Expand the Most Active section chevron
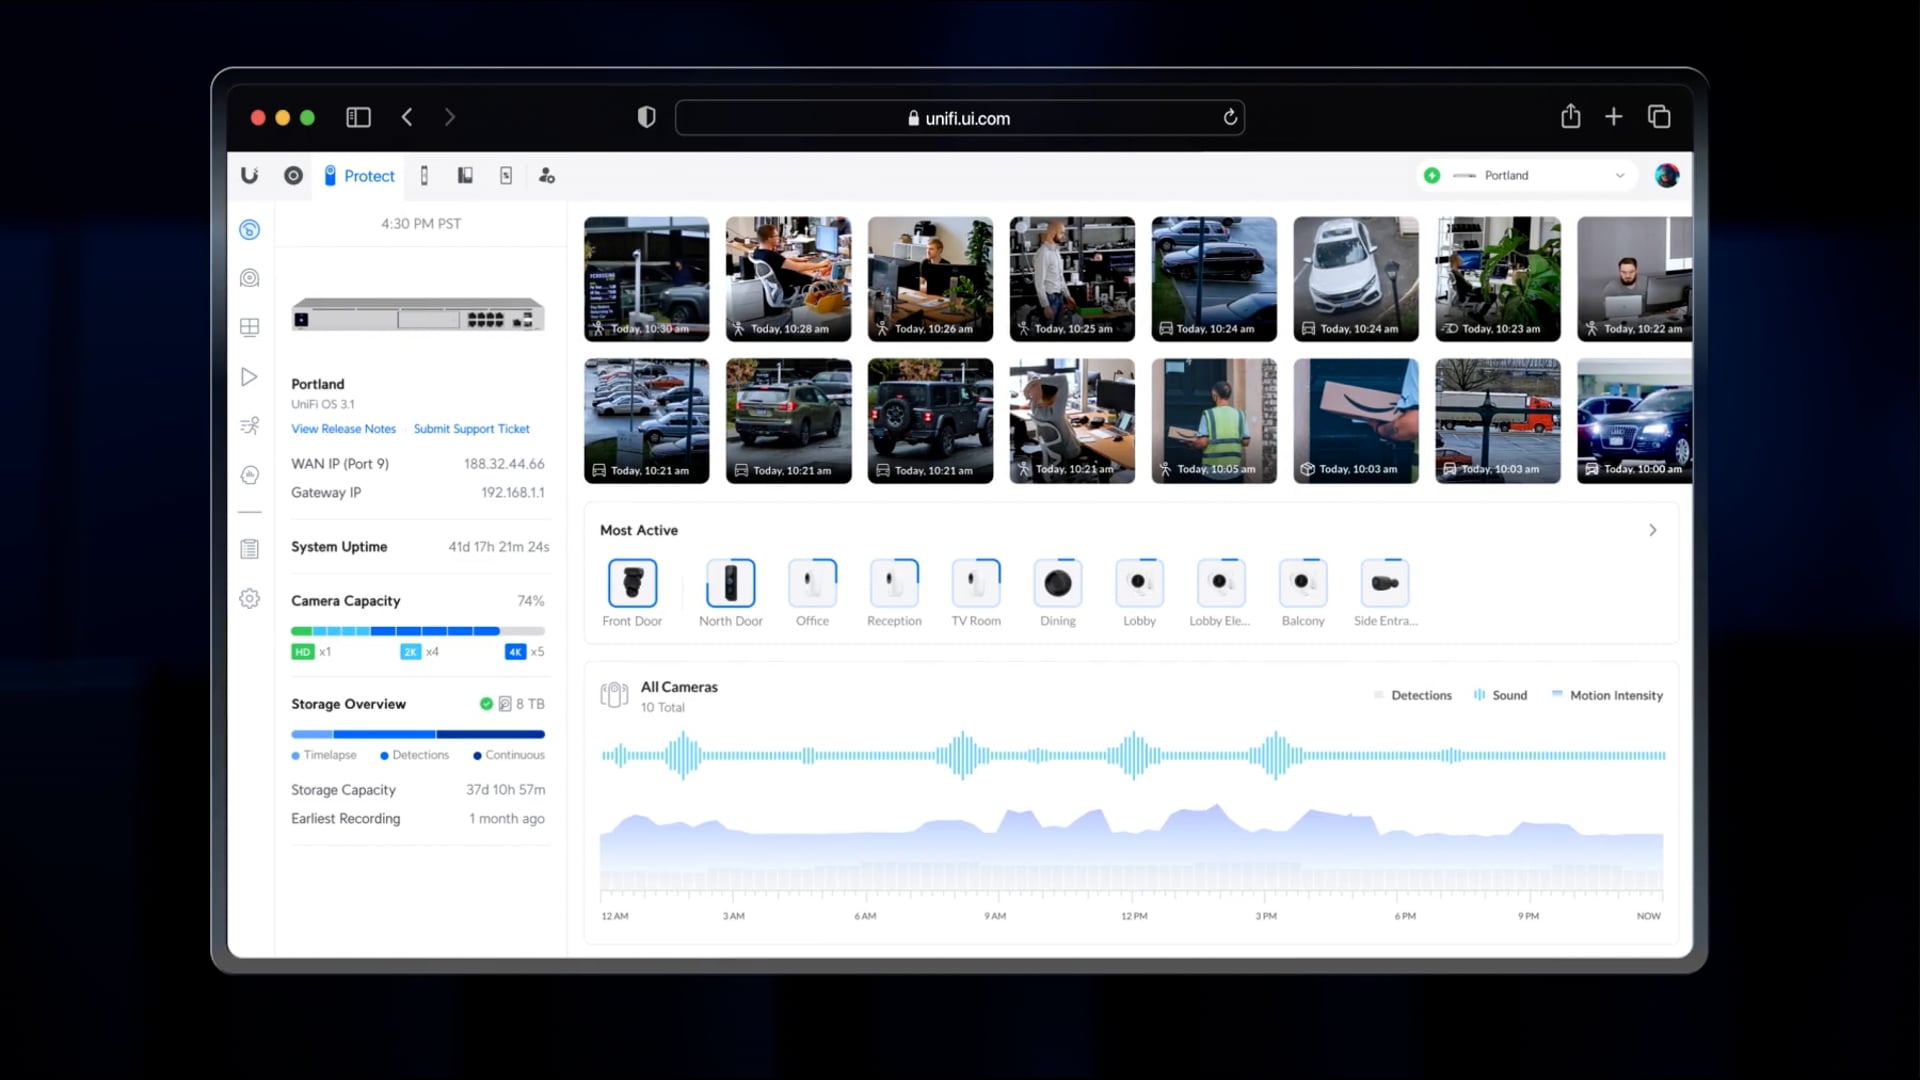Image resolution: width=1920 pixels, height=1080 pixels. [1652, 530]
